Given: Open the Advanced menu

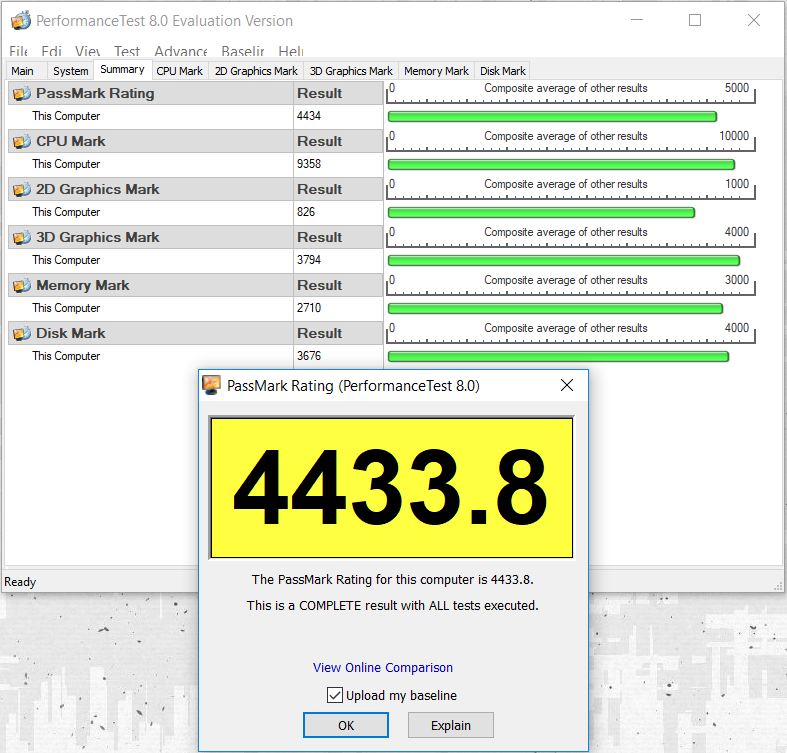Looking at the screenshot, I should [181, 51].
